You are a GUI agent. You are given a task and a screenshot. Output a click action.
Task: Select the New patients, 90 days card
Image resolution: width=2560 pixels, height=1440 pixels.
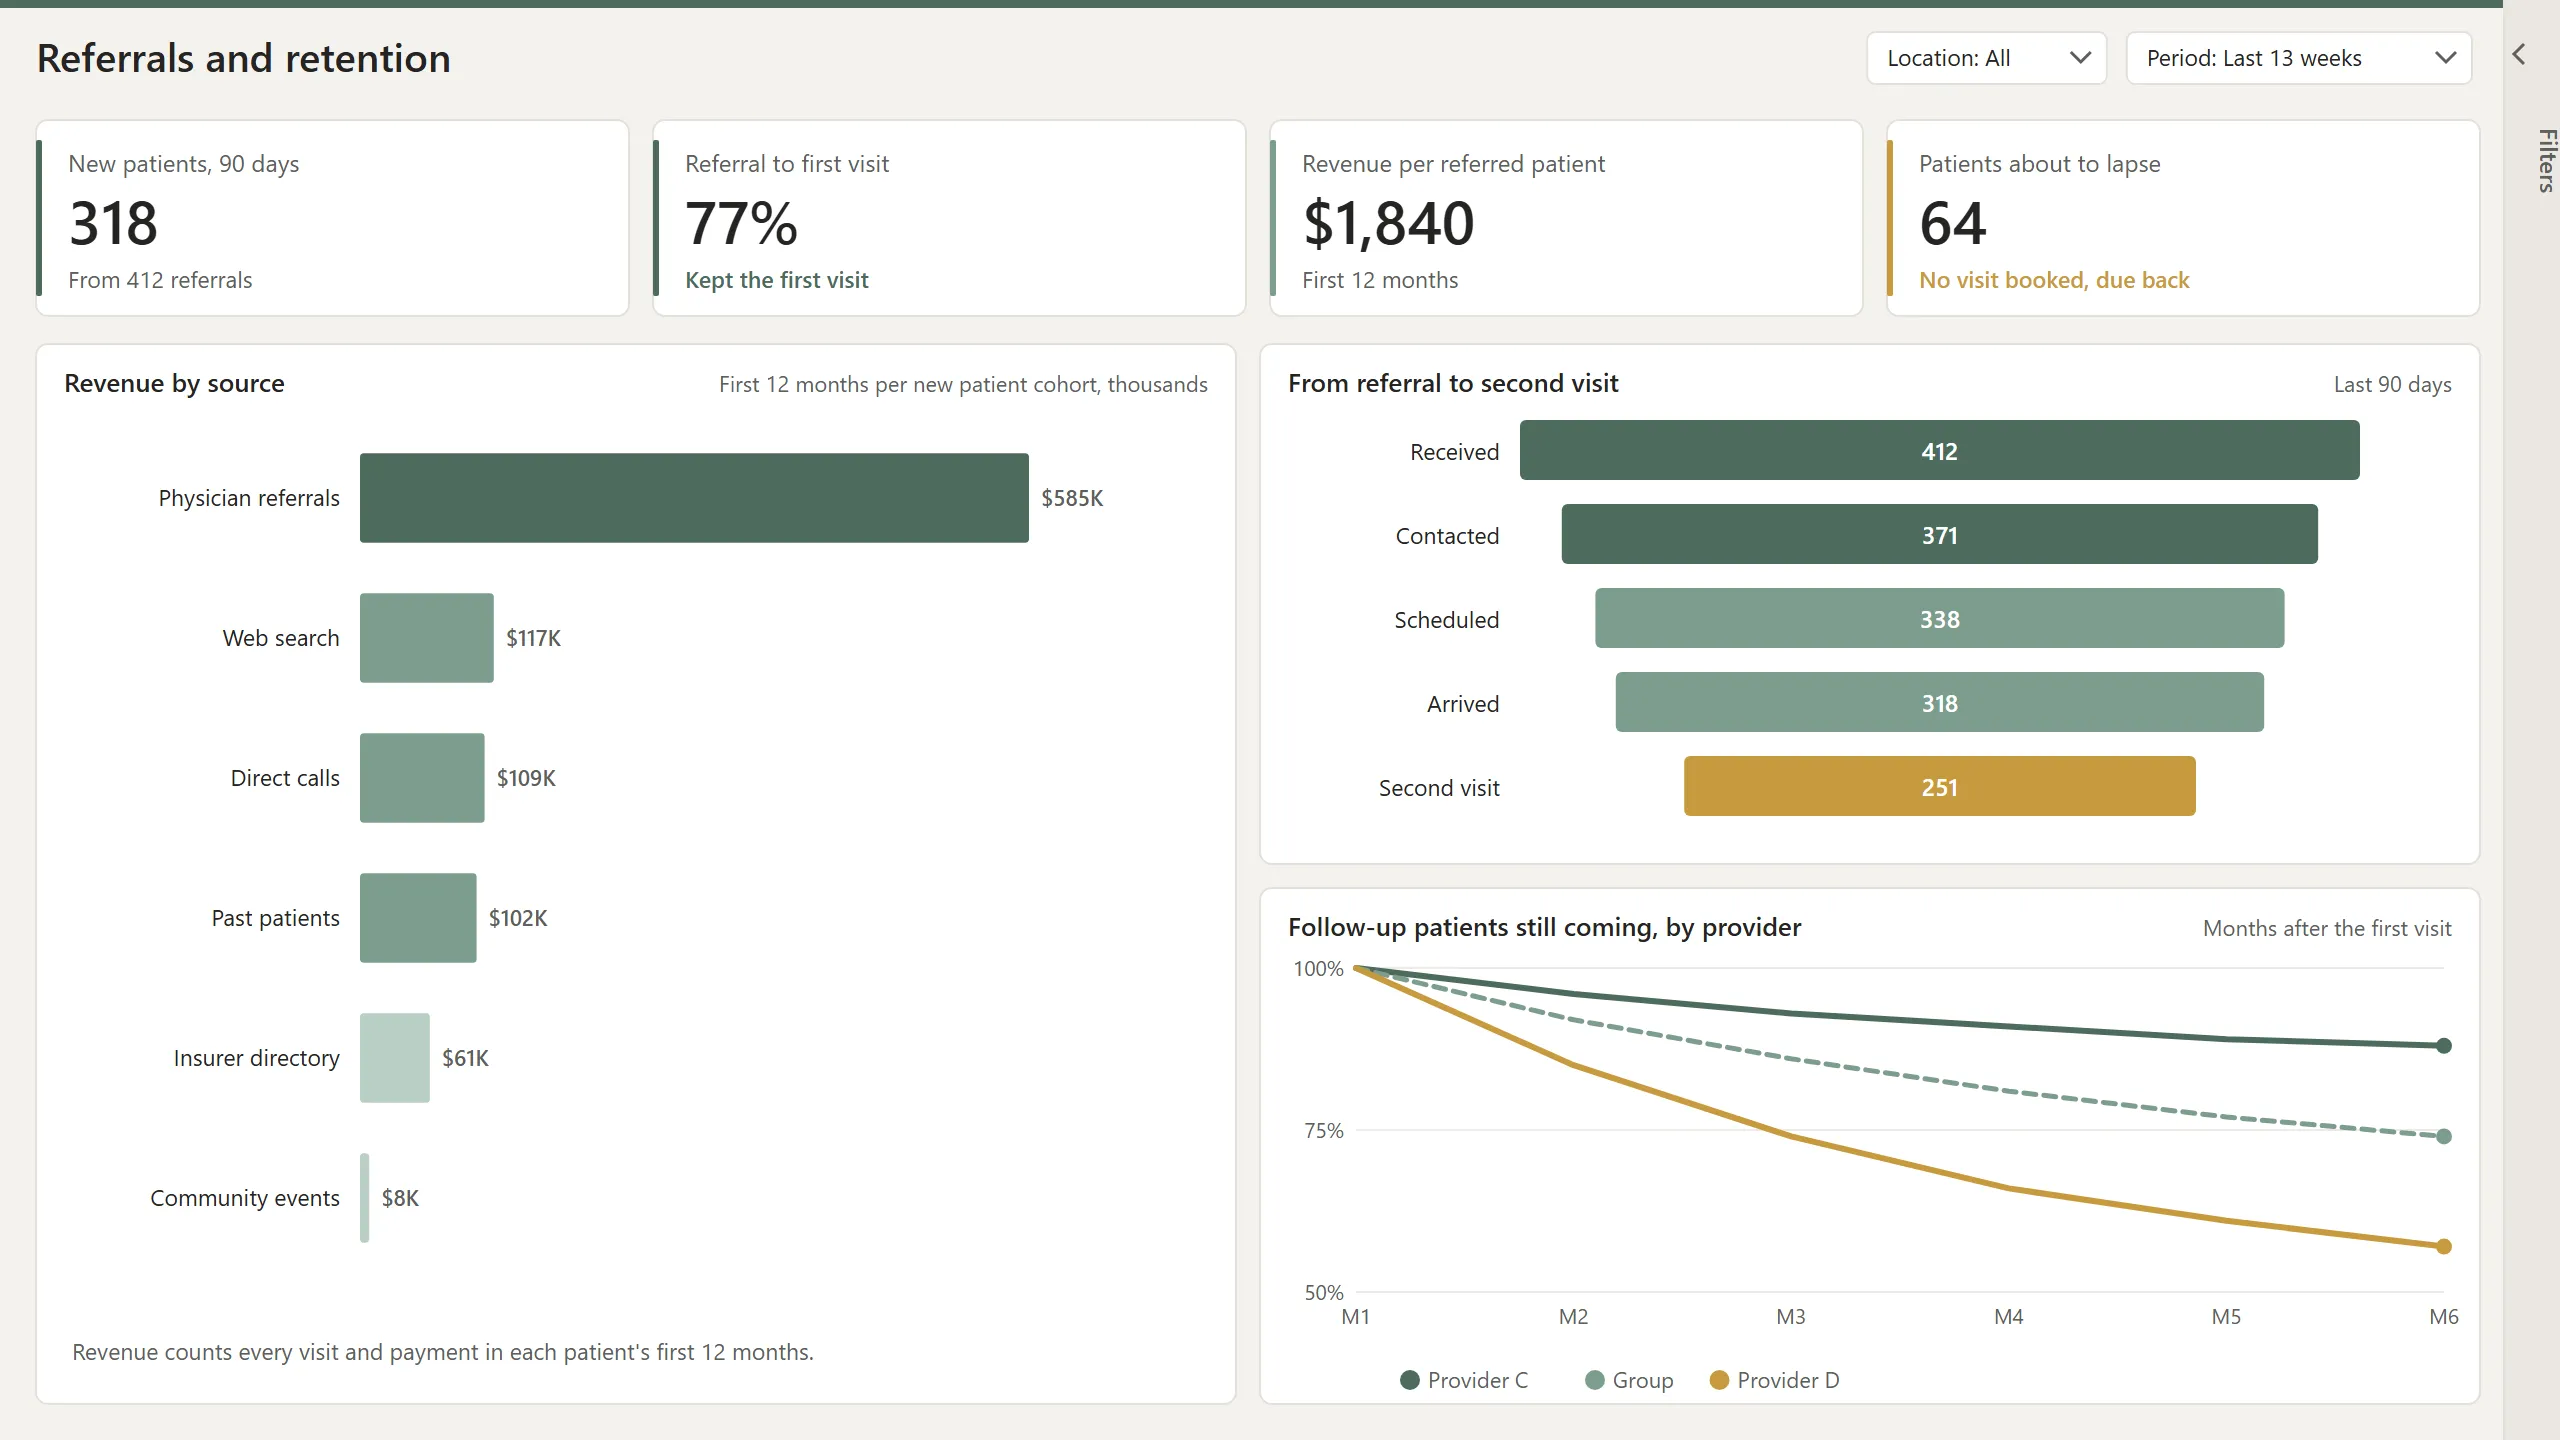click(x=332, y=218)
